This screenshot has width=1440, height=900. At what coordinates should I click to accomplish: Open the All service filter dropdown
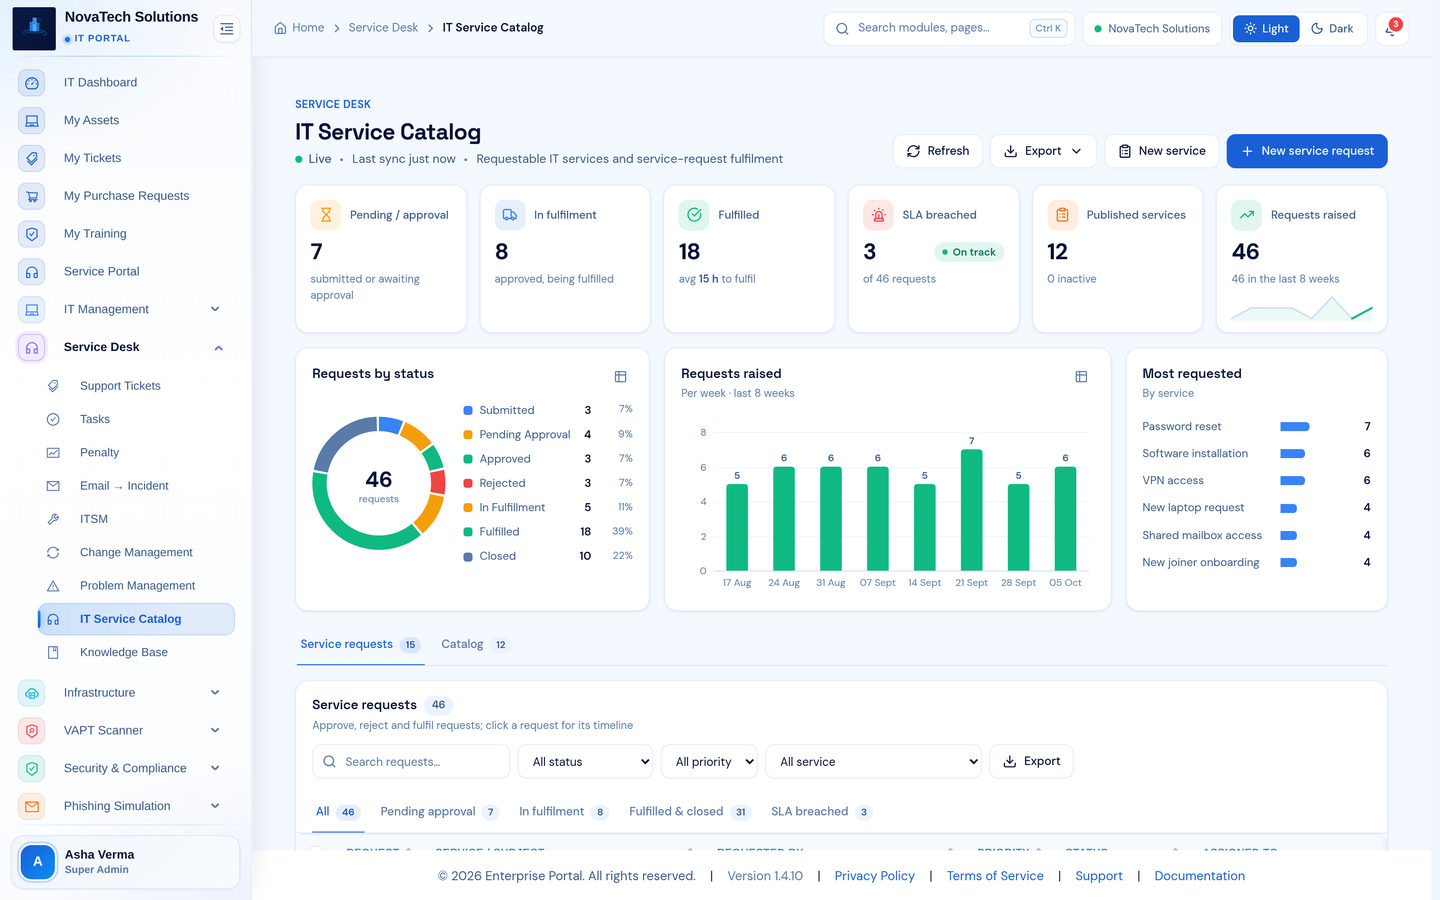874,762
